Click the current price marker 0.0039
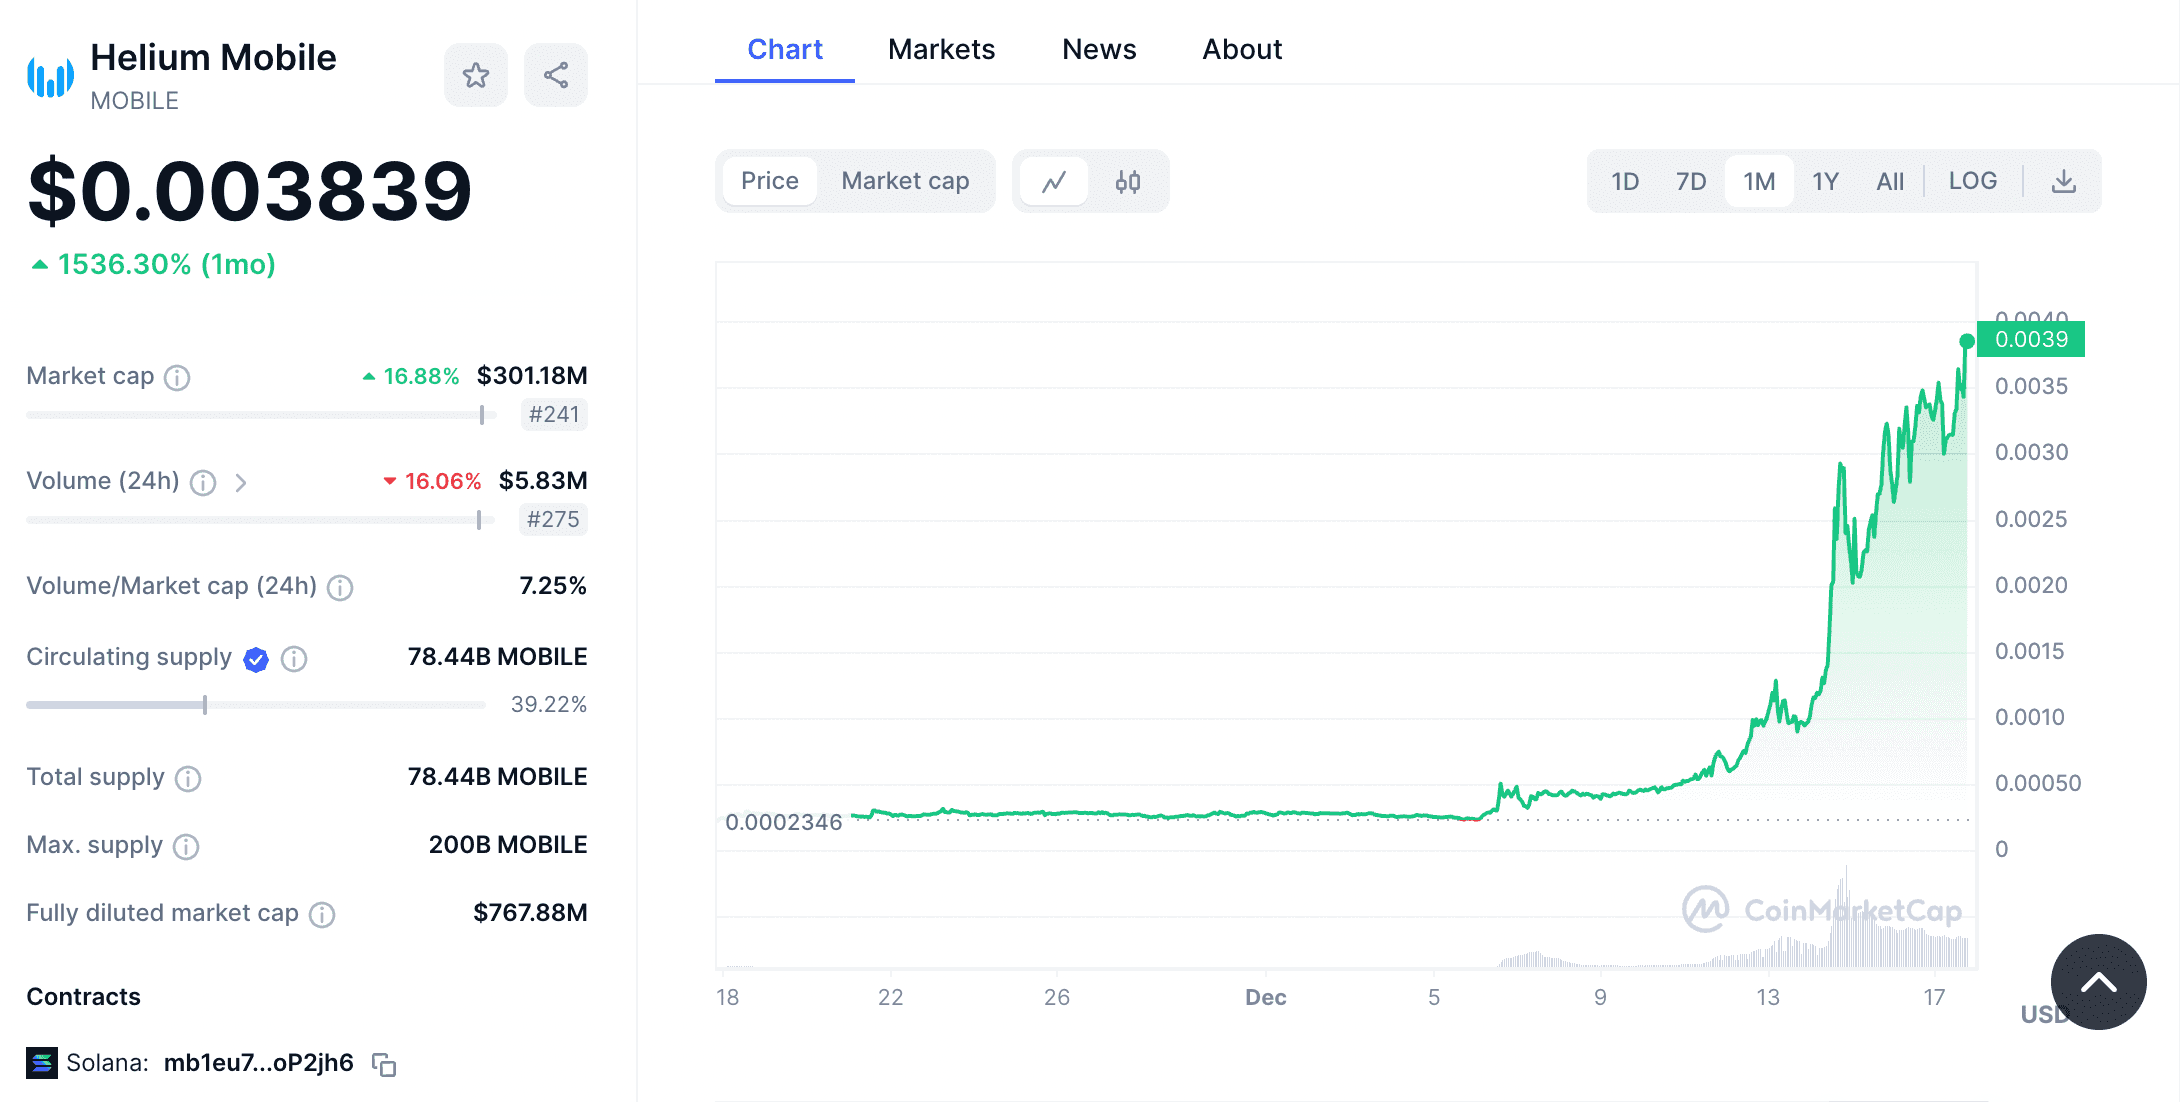Viewport: 2180px width, 1102px height. 2031,339
